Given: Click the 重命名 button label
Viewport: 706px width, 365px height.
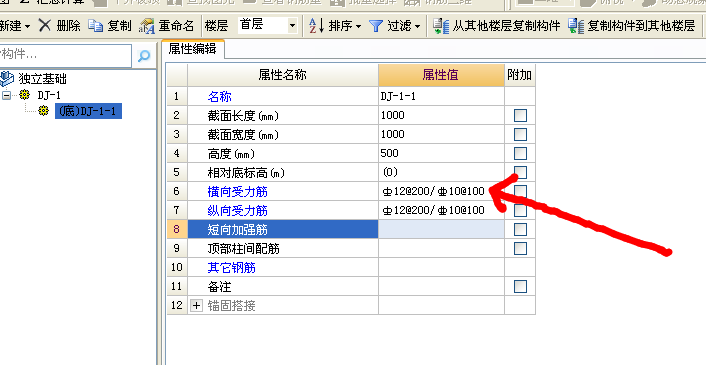Looking at the screenshot, I should point(176,26).
